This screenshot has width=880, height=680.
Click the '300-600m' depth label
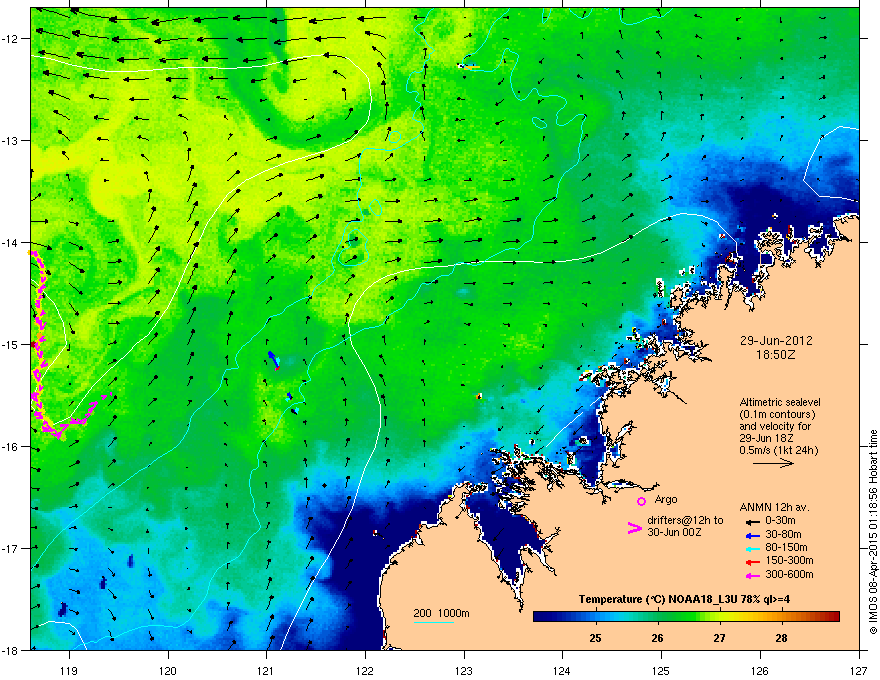coord(789,574)
